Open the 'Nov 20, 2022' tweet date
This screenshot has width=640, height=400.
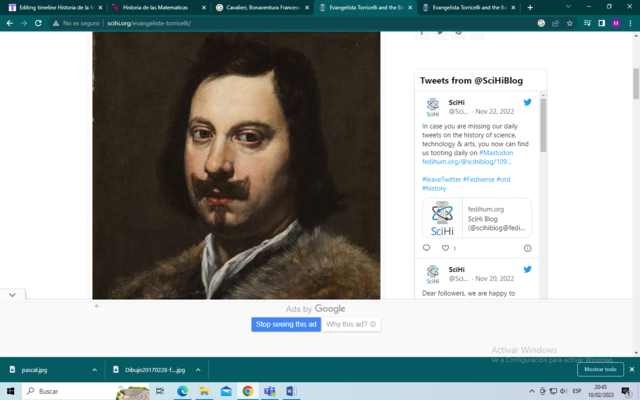pos(495,278)
